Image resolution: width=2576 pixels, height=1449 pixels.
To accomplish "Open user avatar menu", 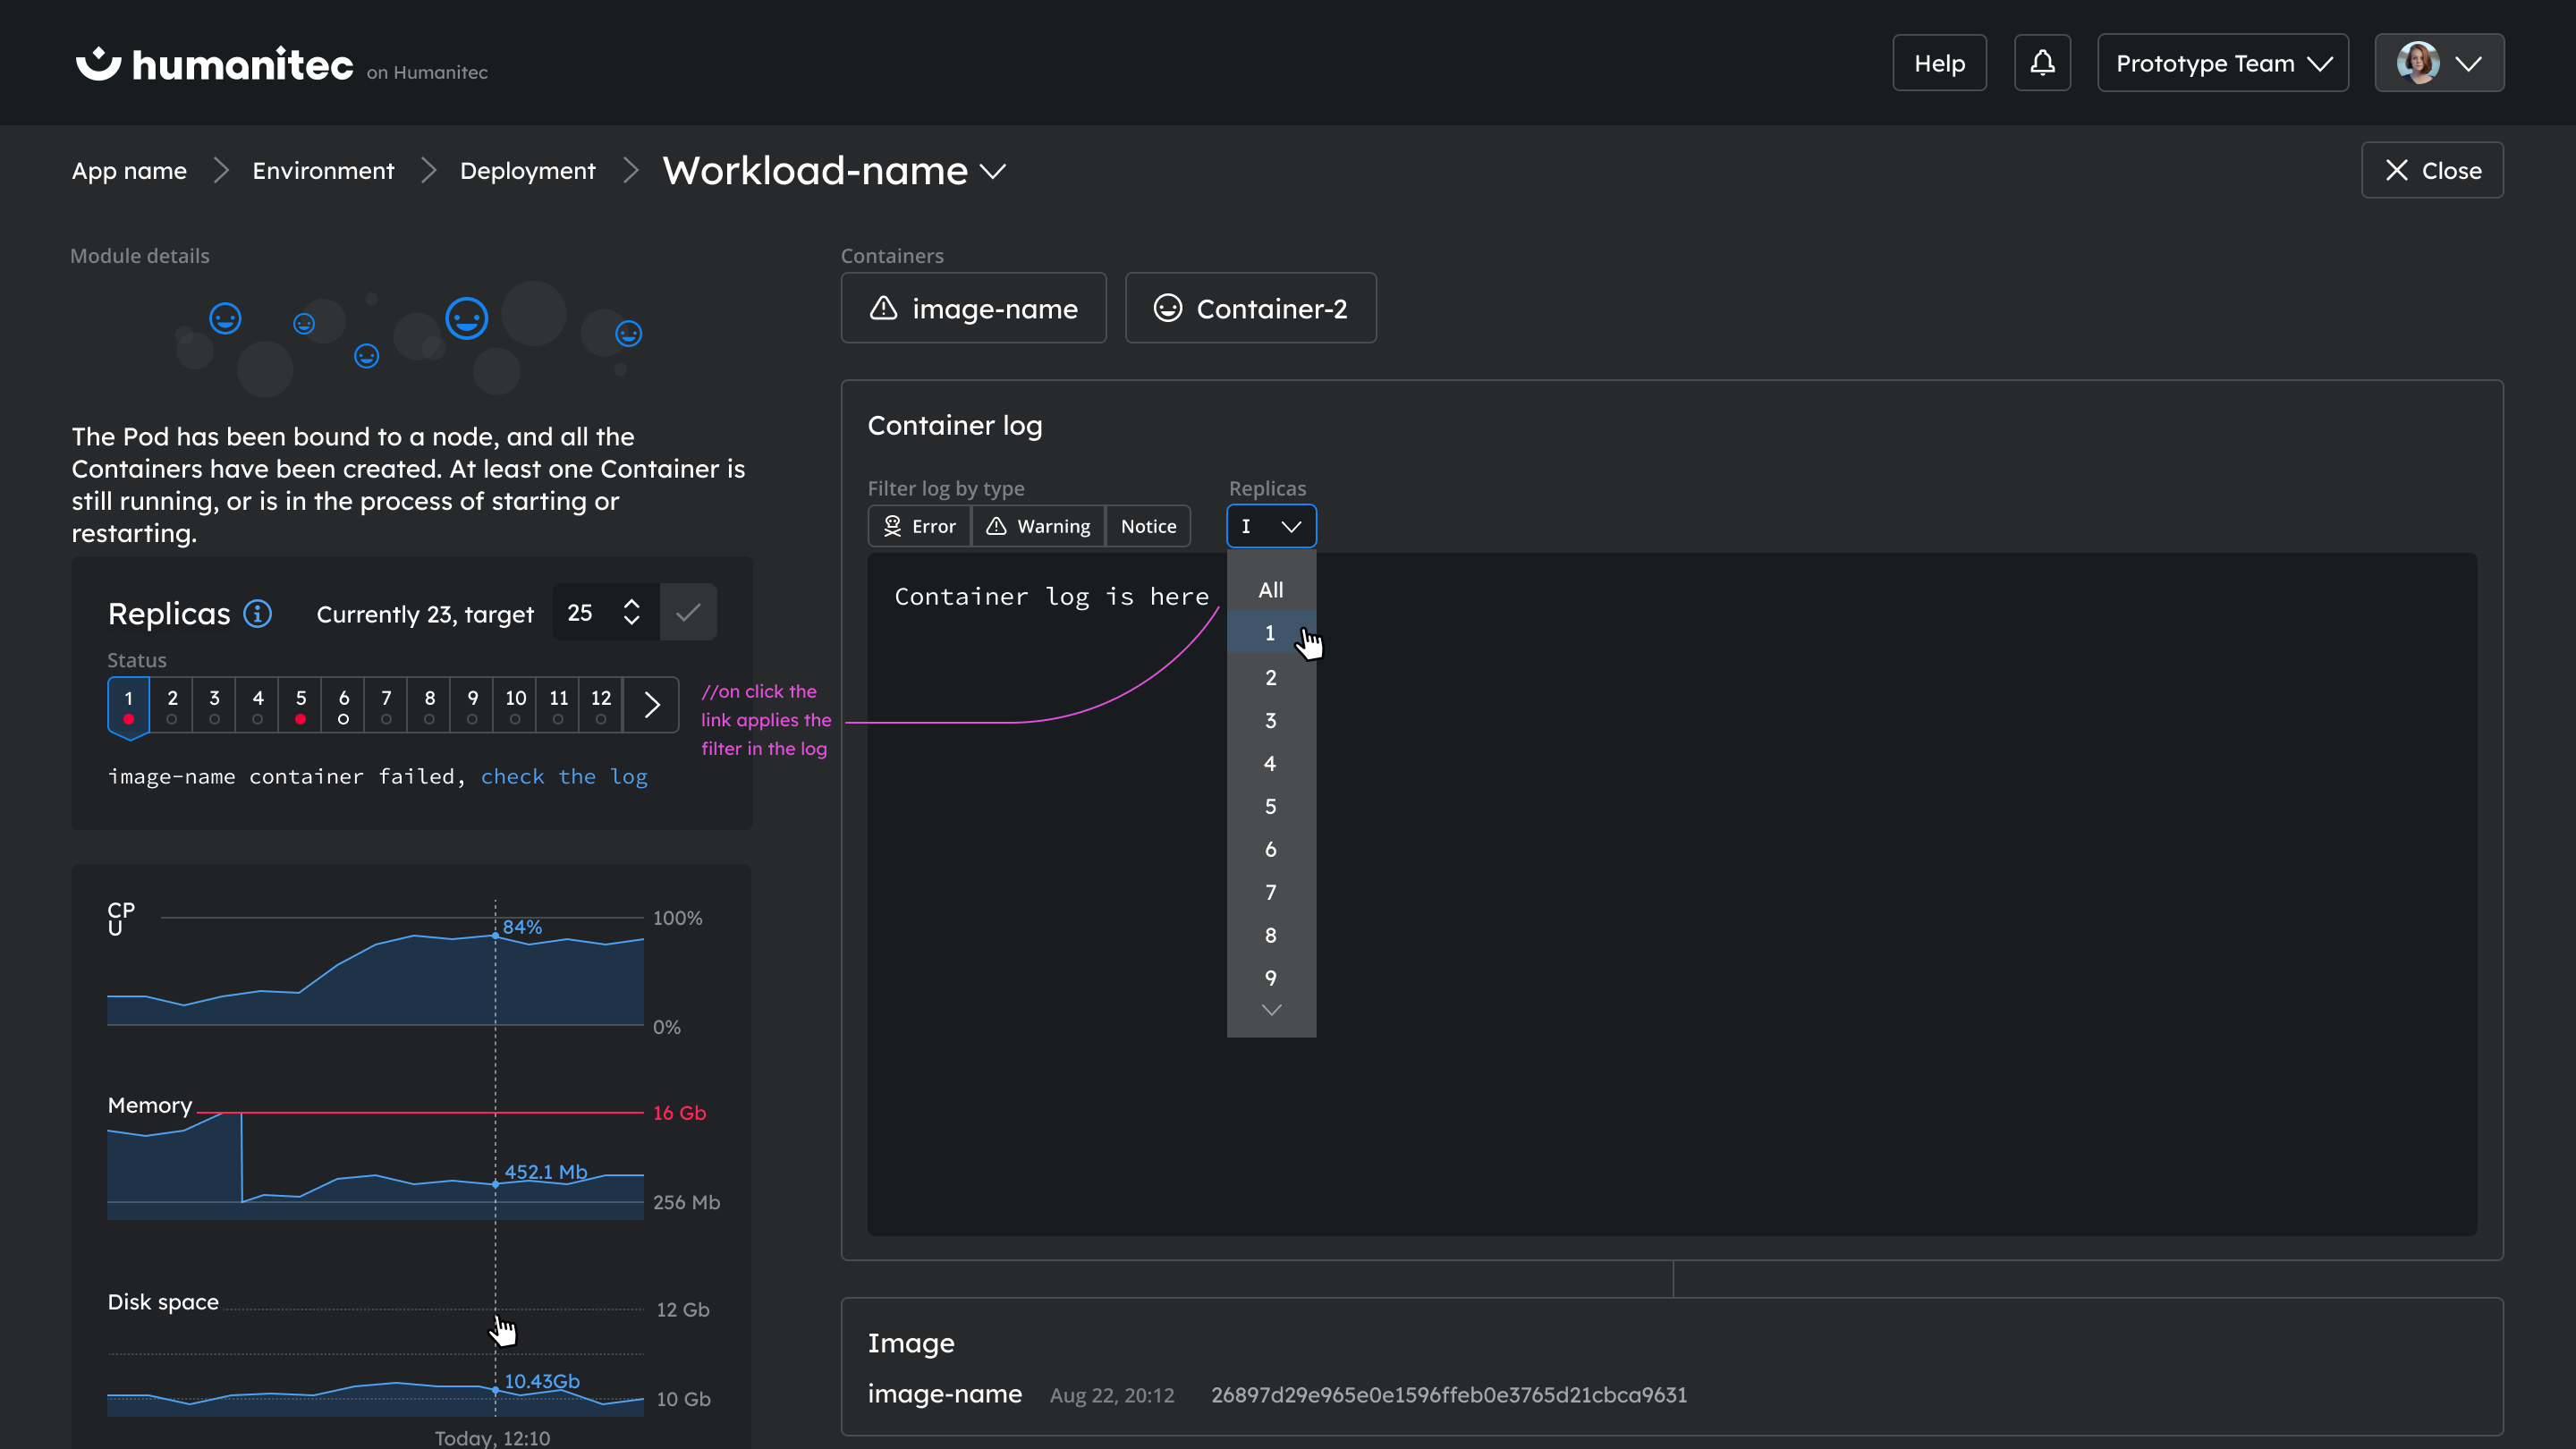I will (x=2438, y=63).
